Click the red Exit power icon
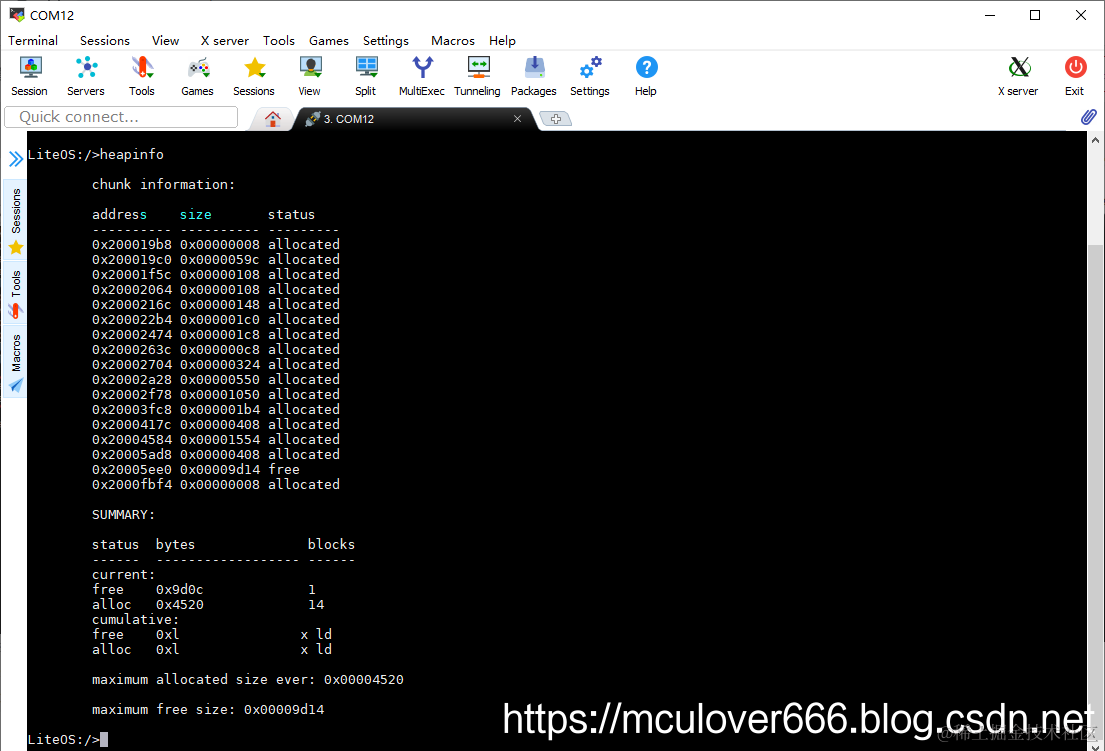This screenshot has height=751, width=1105. tap(1075, 76)
